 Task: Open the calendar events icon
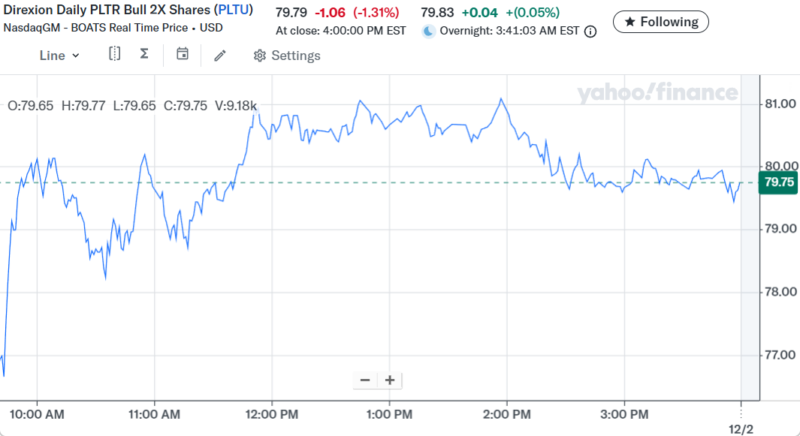182,55
